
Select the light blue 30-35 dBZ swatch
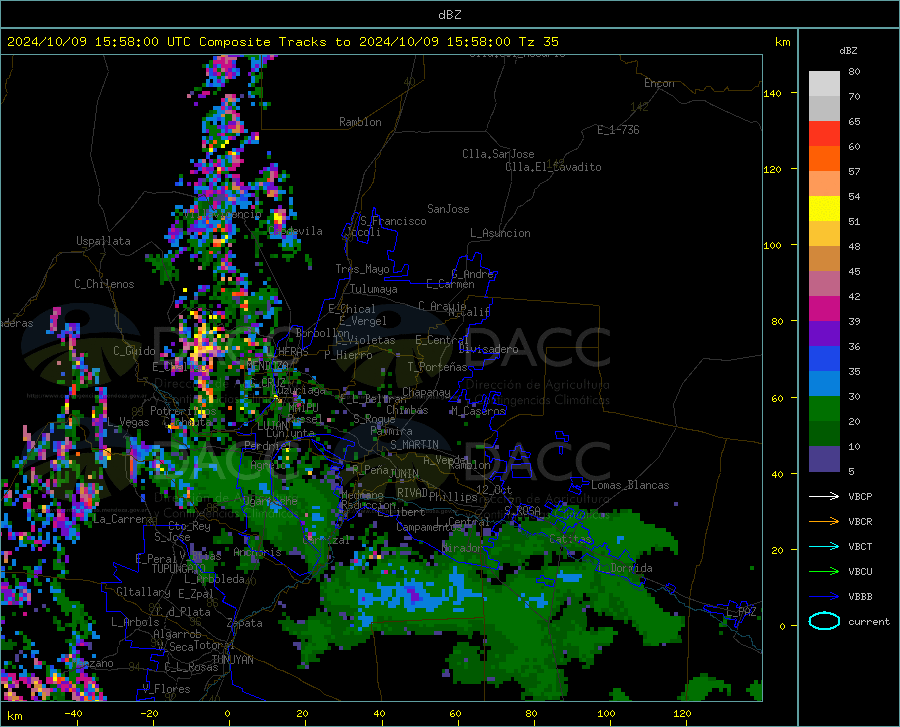coord(824,384)
